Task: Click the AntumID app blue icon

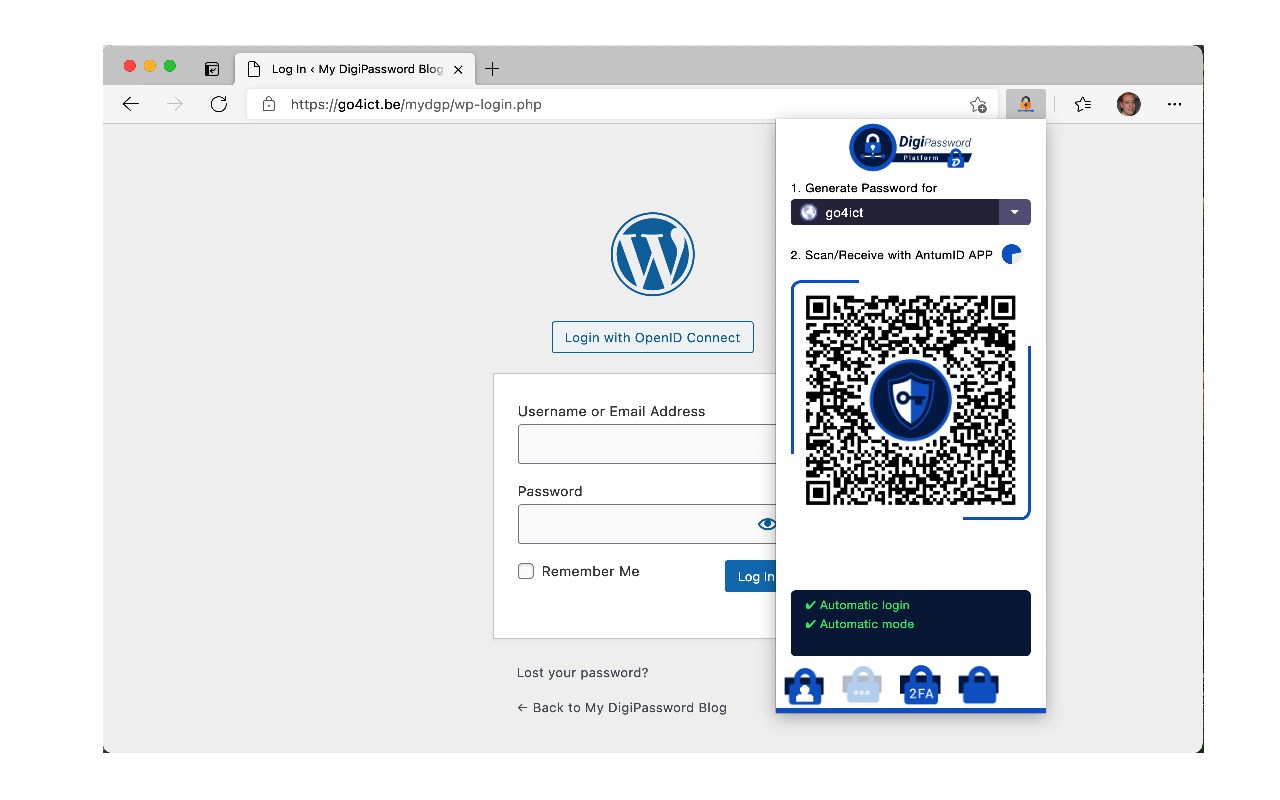Action: pyautogui.click(x=1012, y=254)
